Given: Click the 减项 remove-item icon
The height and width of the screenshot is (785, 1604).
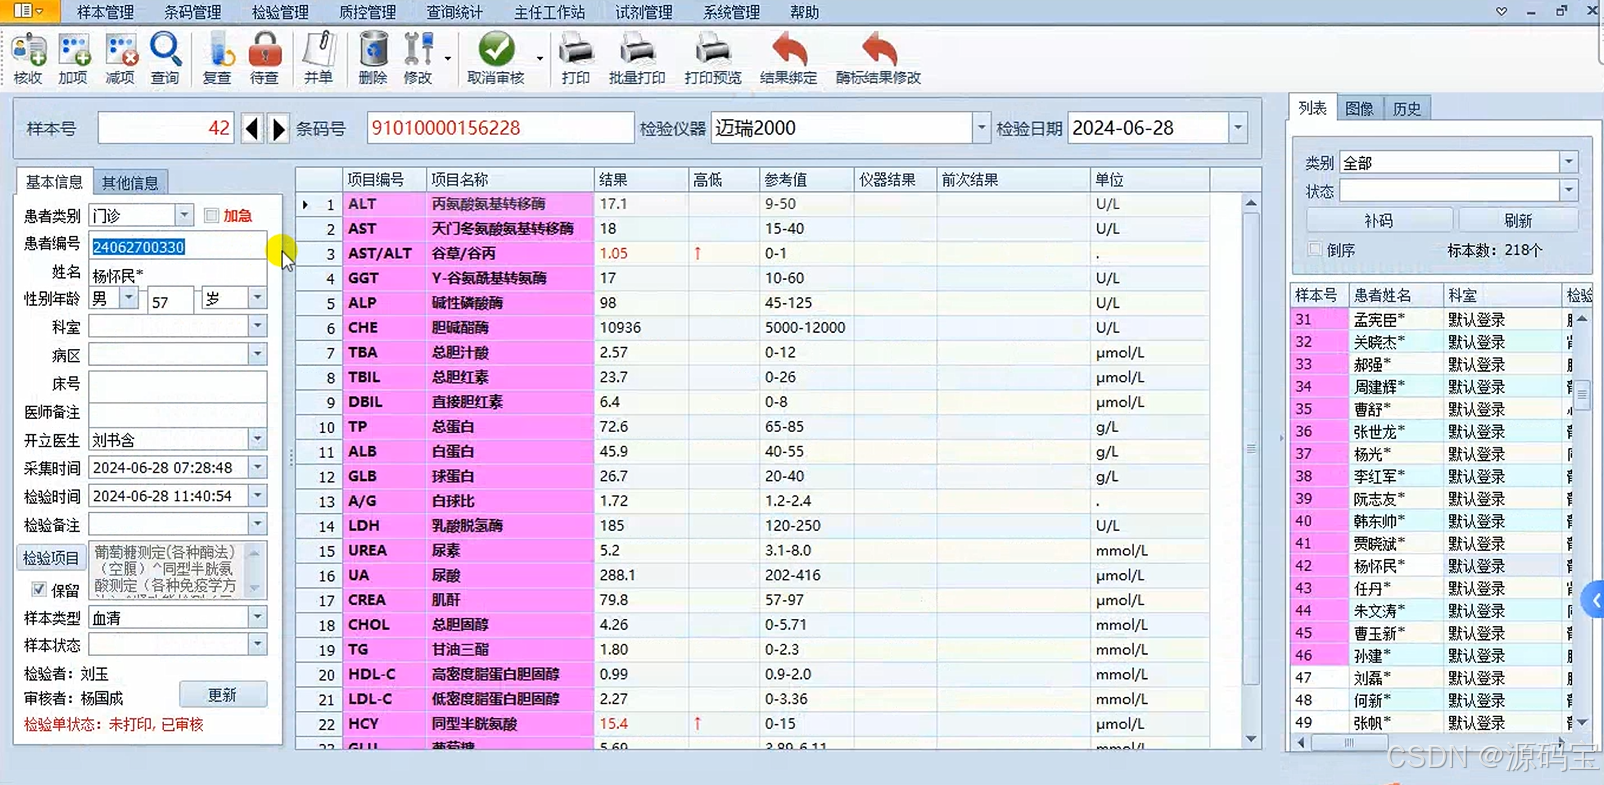Looking at the screenshot, I should point(120,58).
